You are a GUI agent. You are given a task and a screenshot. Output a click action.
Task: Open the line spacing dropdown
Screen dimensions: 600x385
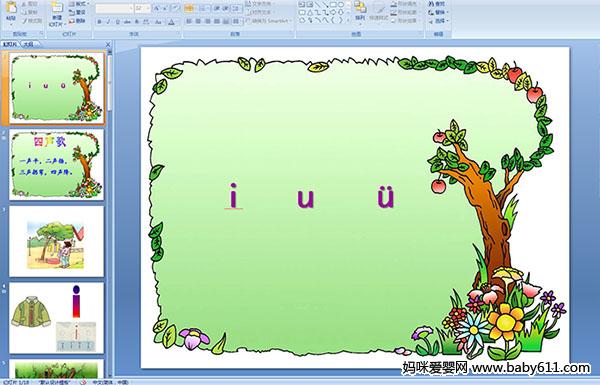click(x=237, y=8)
